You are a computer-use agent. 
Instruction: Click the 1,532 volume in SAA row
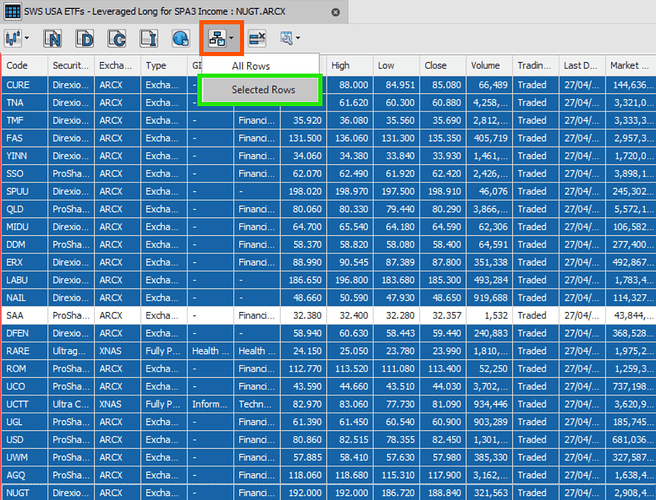pos(489,315)
